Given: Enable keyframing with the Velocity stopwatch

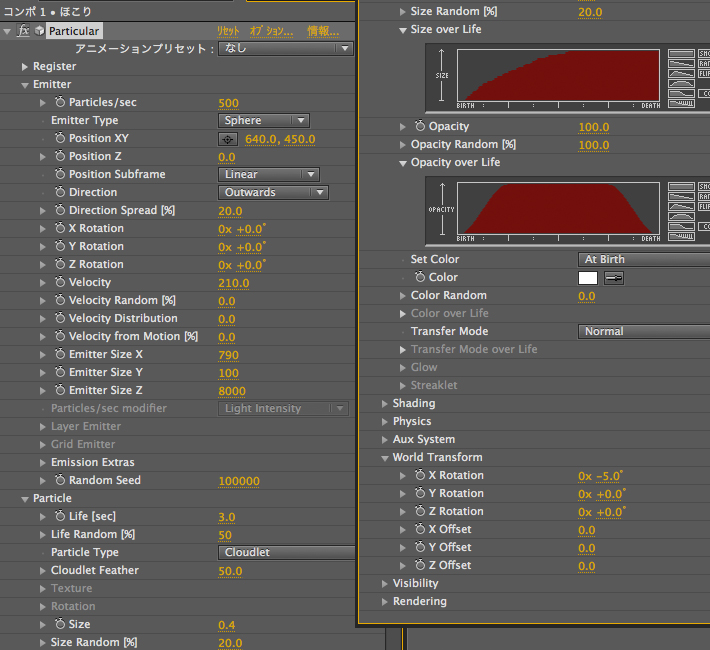Looking at the screenshot, I should pyautogui.click(x=60, y=283).
